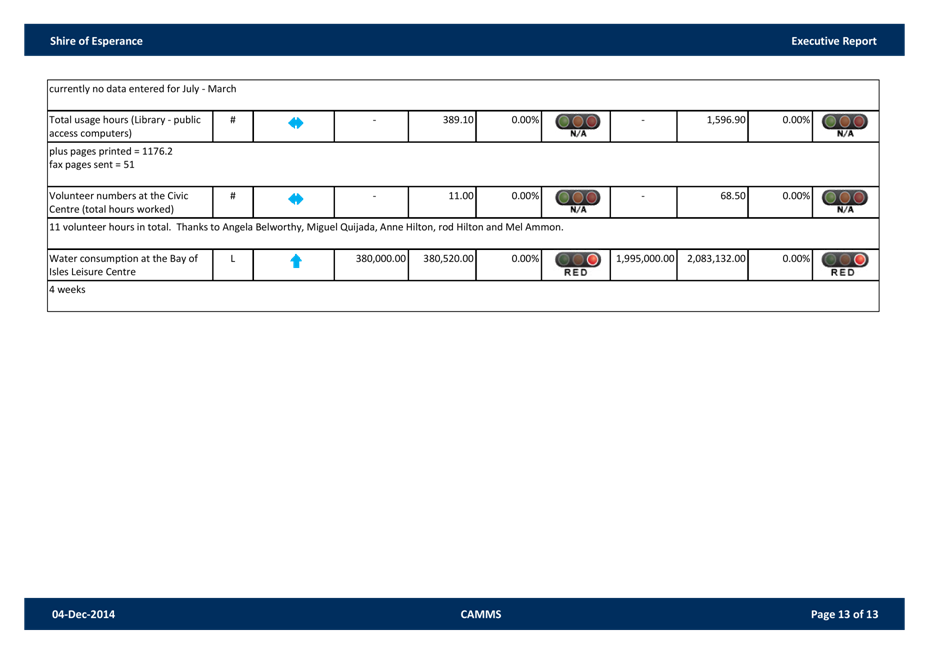Click the blue trend arrow for Total usage hours
The width and height of the screenshot is (928, 657).
[x=295, y=124]
